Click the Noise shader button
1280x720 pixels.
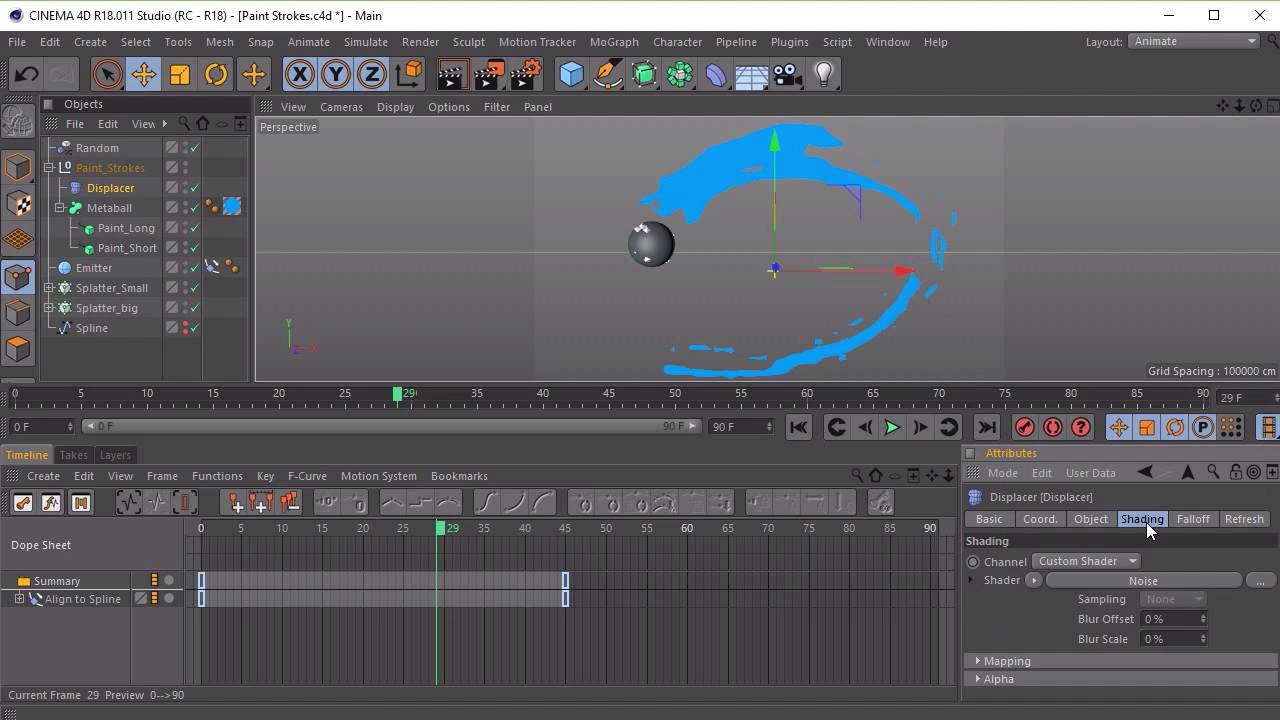(x=1143, y=581)
